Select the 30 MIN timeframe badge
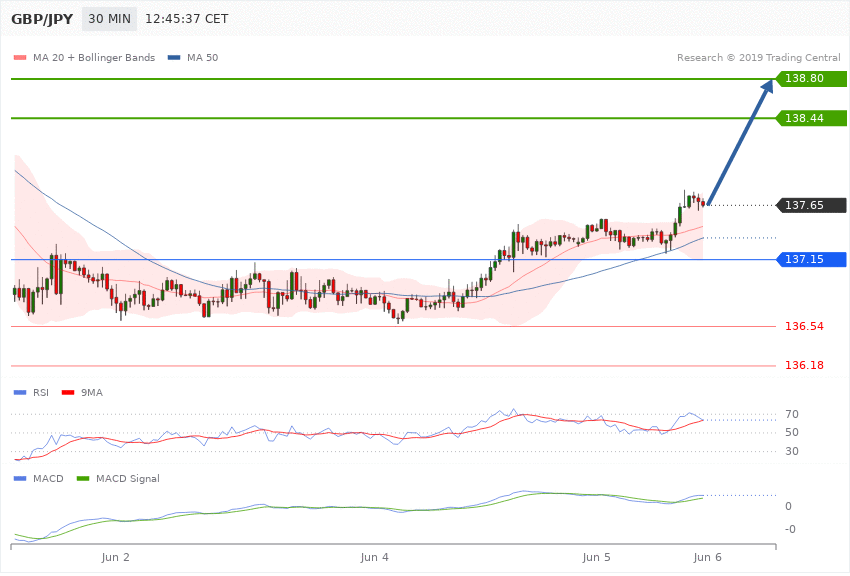The height and width of the screenshot is (576, 850). coord(110,19)
